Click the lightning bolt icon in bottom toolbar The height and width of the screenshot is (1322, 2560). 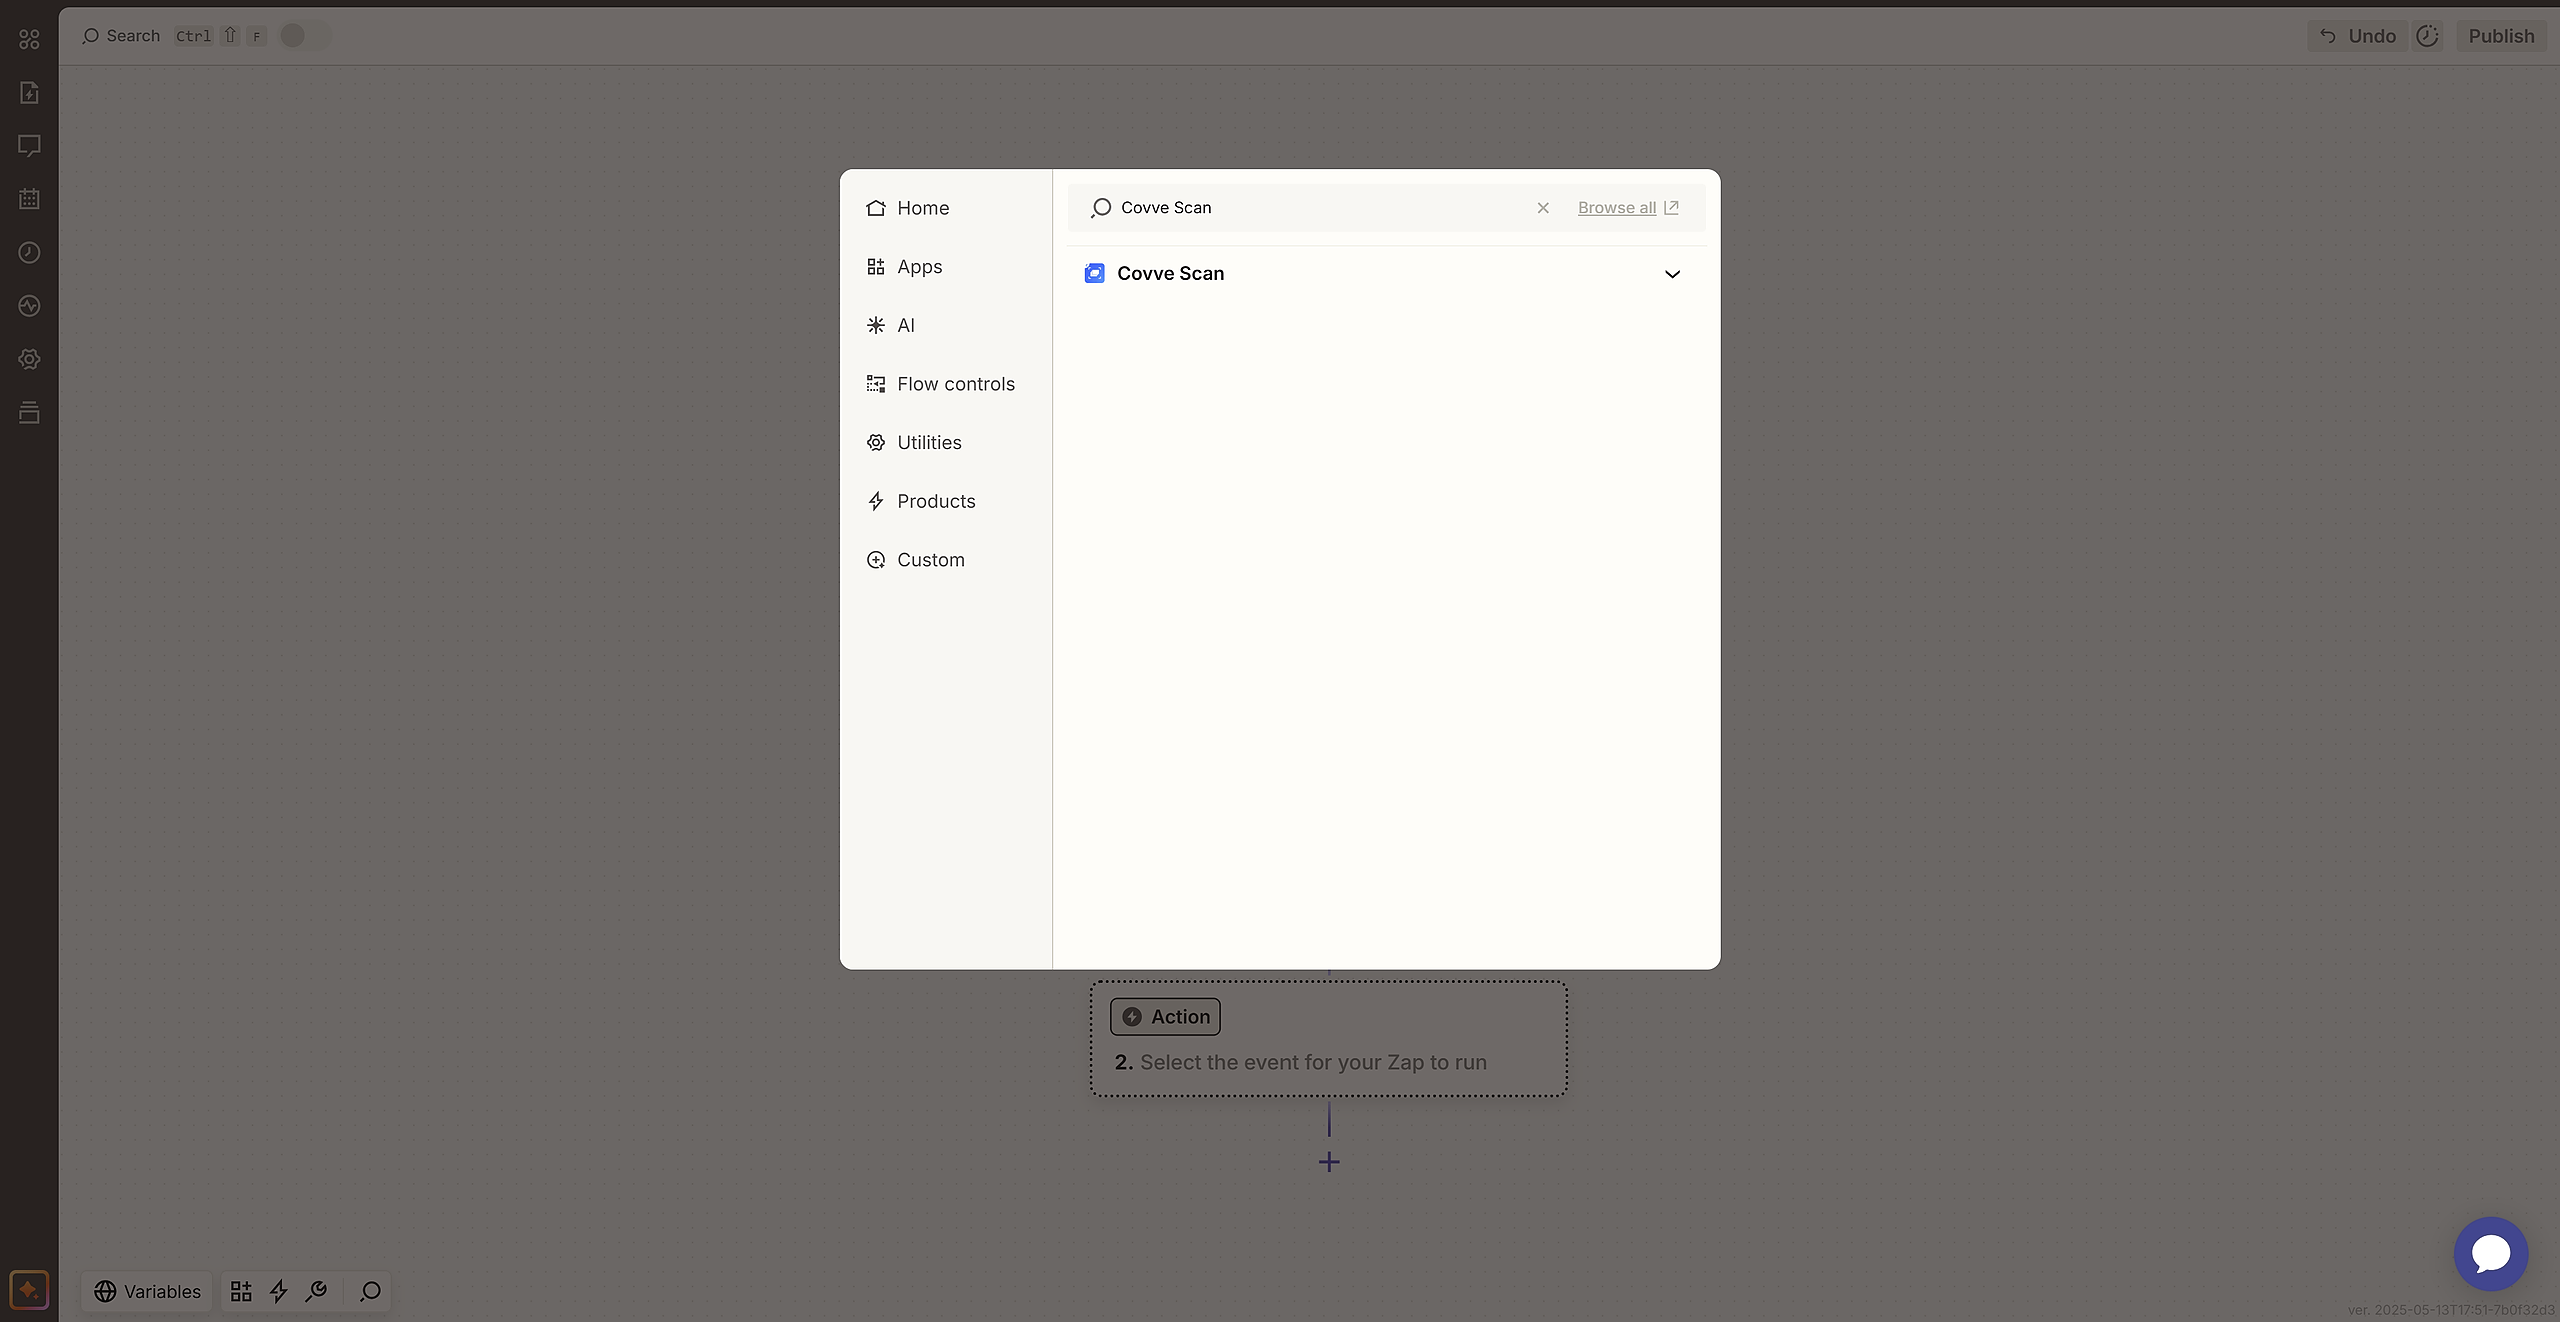click(279, 1291)
